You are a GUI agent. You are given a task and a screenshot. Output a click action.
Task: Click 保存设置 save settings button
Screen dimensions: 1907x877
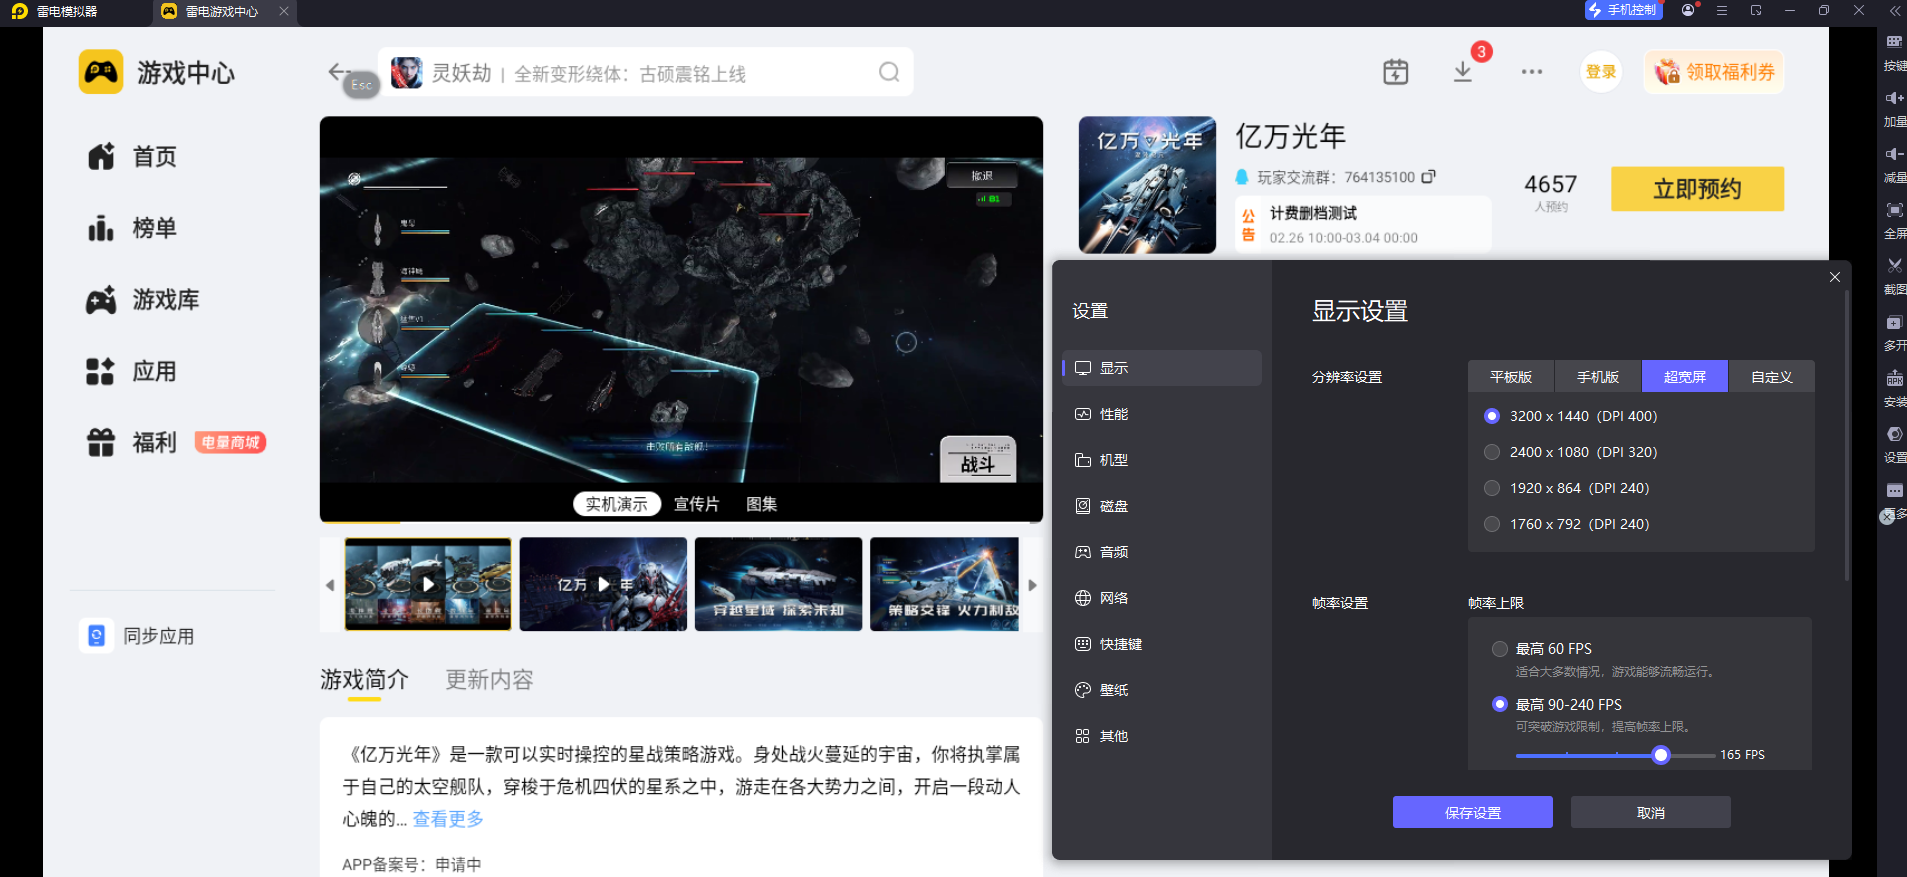(1472, 813)
